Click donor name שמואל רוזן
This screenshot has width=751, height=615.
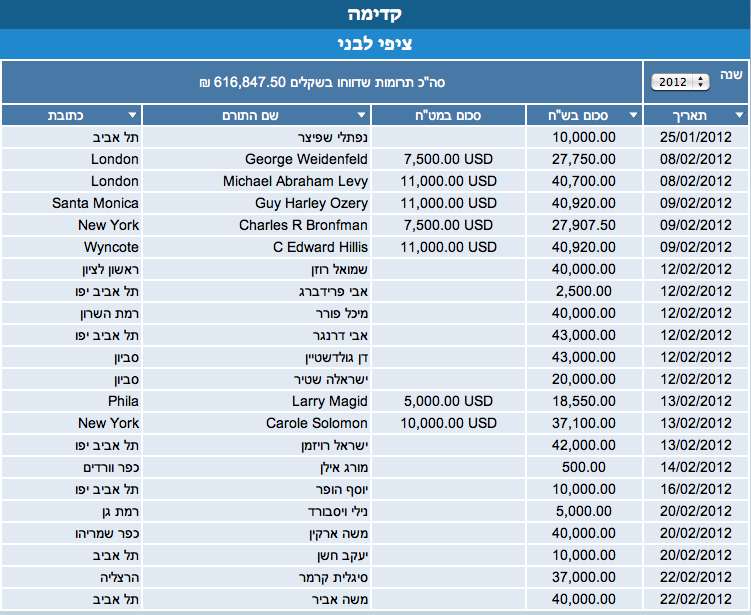click(340, 269)
